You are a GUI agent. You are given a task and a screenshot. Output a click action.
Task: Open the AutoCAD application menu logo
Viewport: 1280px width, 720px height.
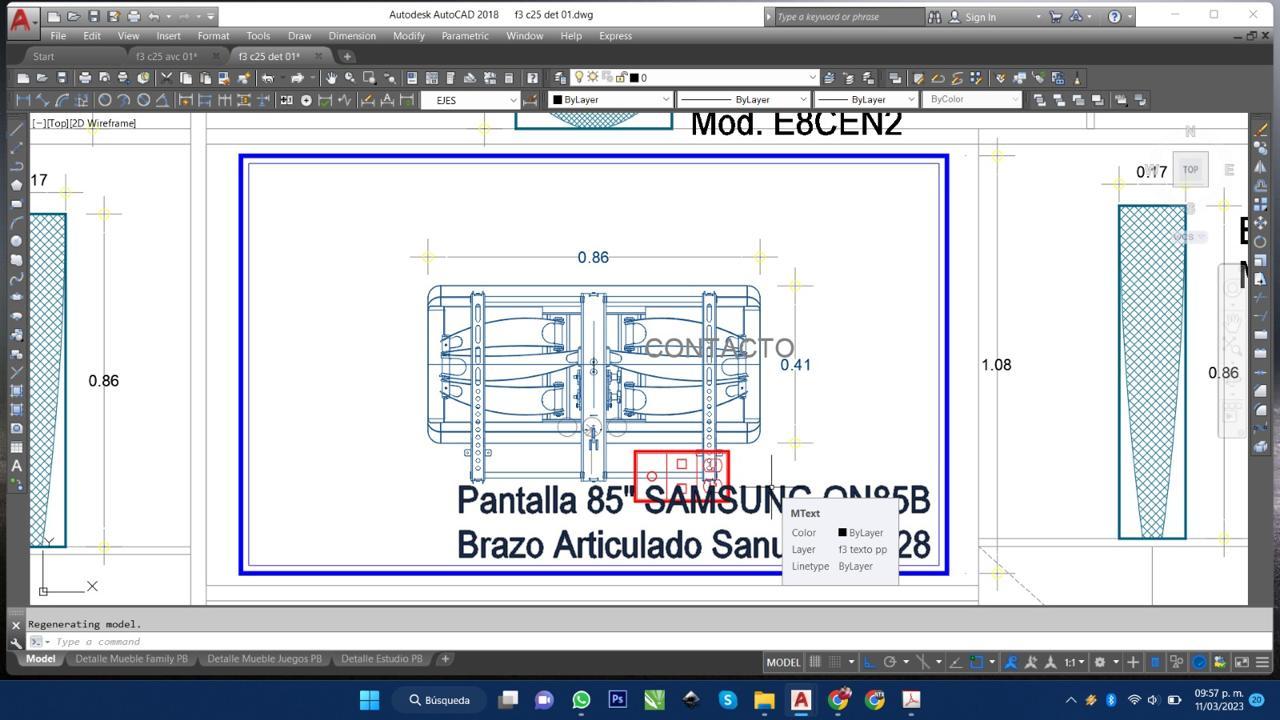19,17
